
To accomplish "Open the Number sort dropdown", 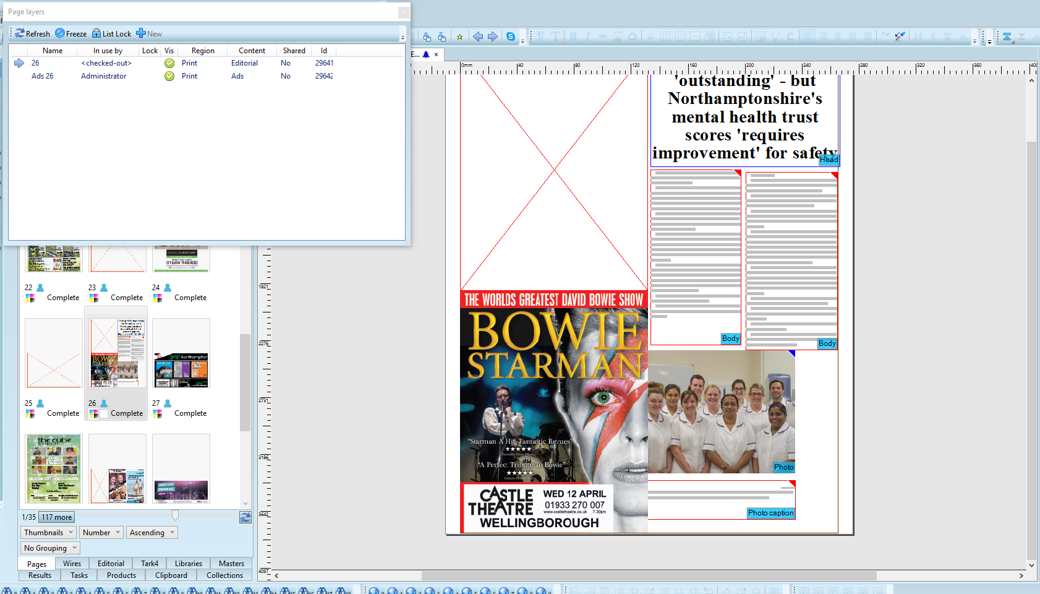I will point(101,532).
